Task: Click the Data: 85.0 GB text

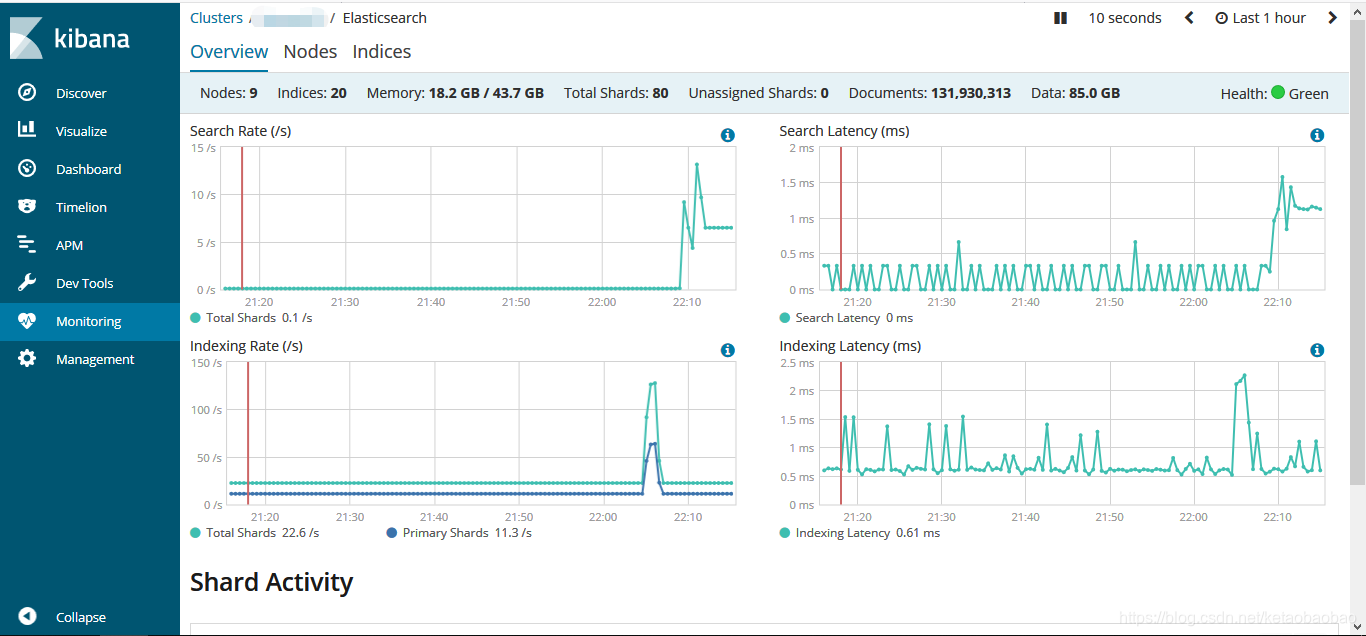Action: 1076,93
